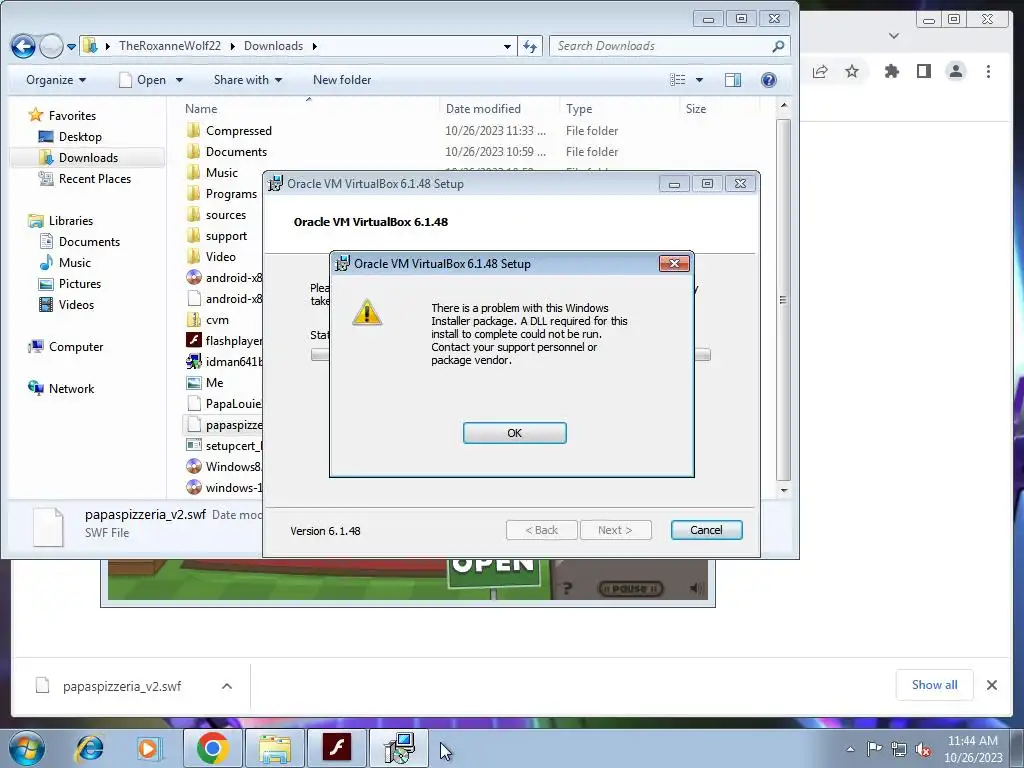Click Show all in Chrome downloads bar
This screenshot has height=768, width=1024.
point(935,684)
